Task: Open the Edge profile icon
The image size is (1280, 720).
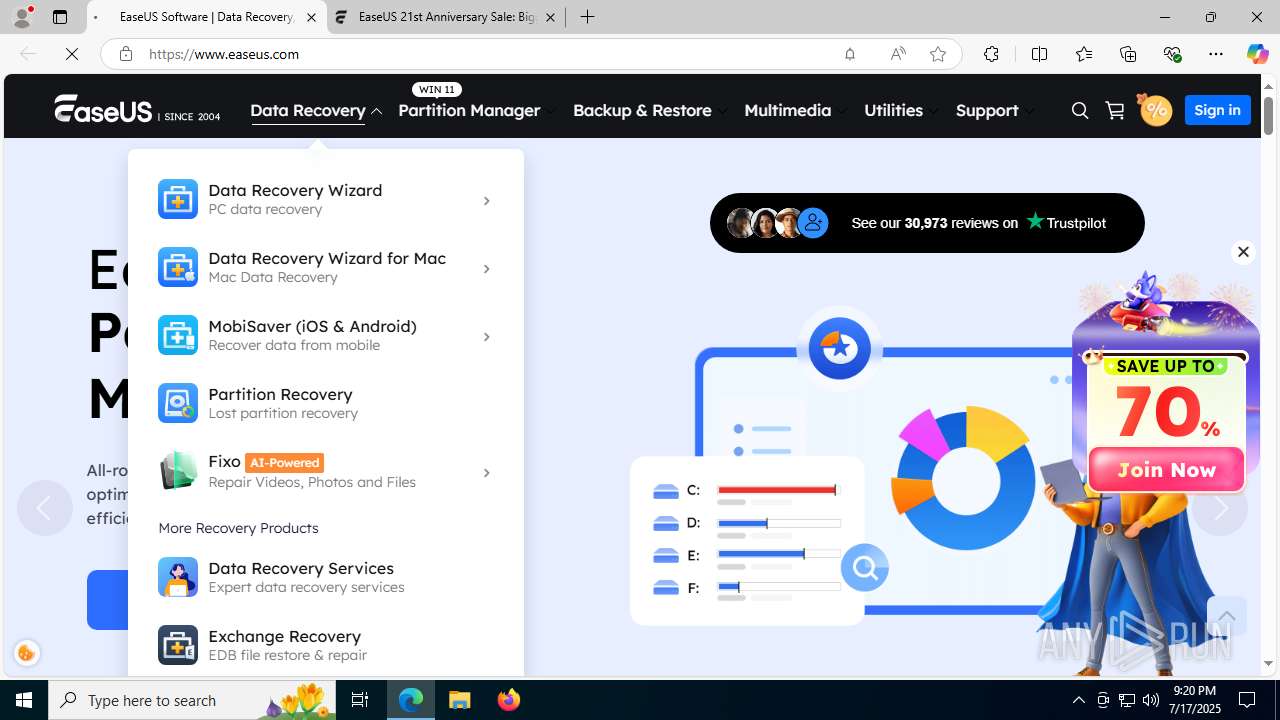Action: [22, 17]
